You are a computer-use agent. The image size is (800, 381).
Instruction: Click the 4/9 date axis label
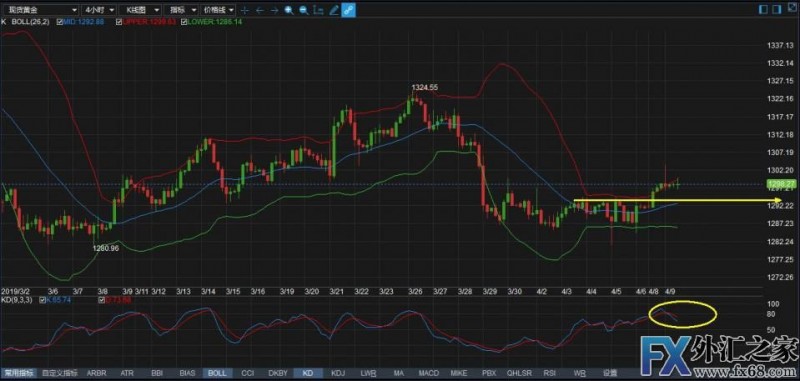point(670,291)
